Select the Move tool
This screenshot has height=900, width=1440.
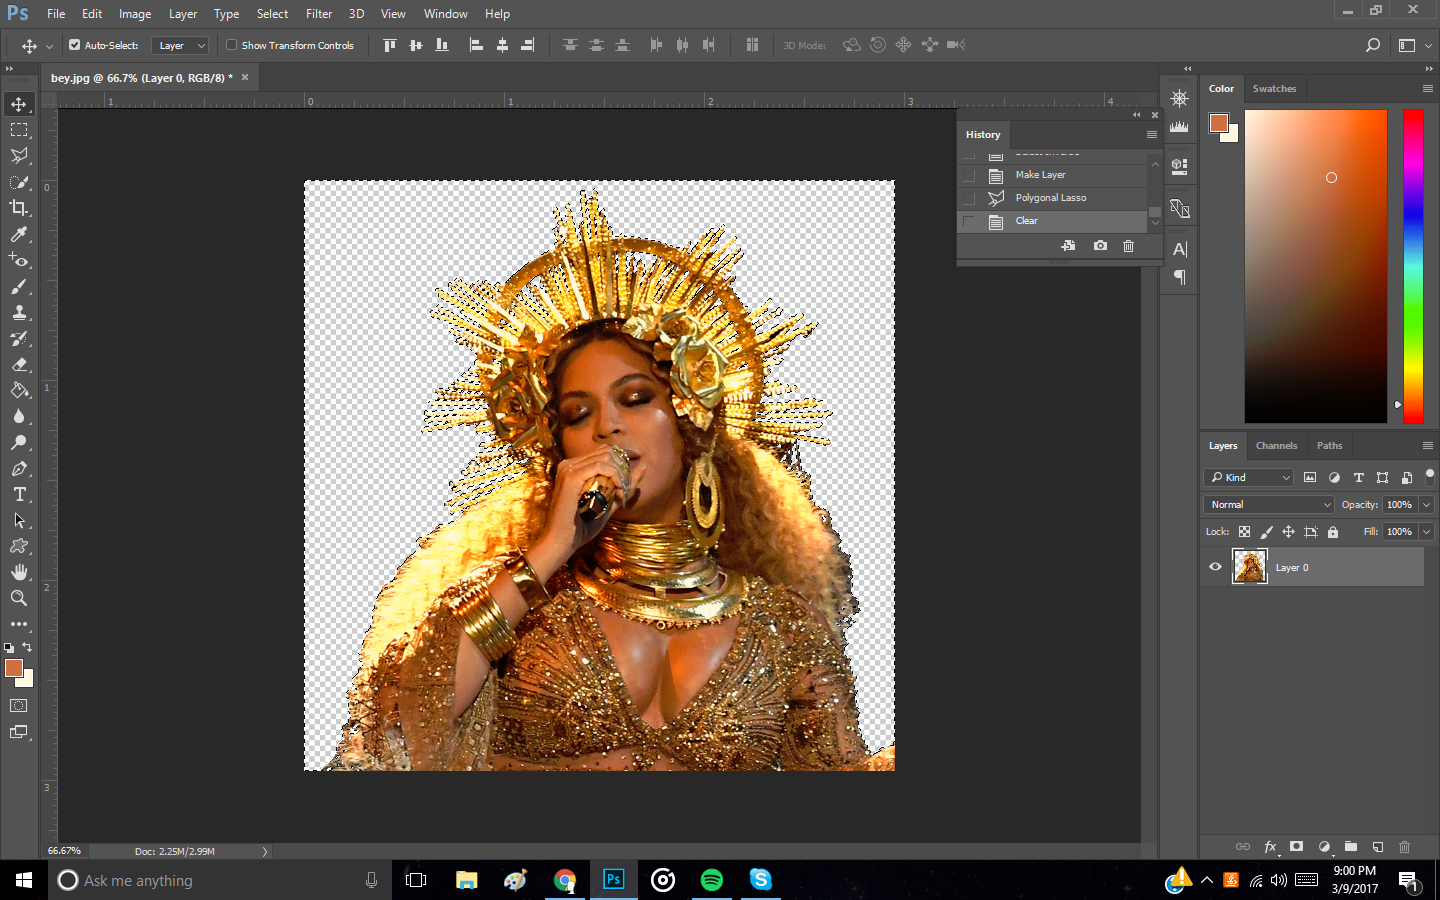pos(19,104)
